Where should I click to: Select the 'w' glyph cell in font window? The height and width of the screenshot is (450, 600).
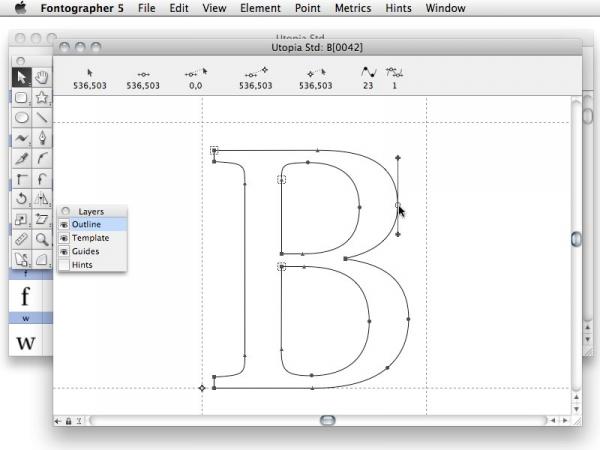point(25,341)
